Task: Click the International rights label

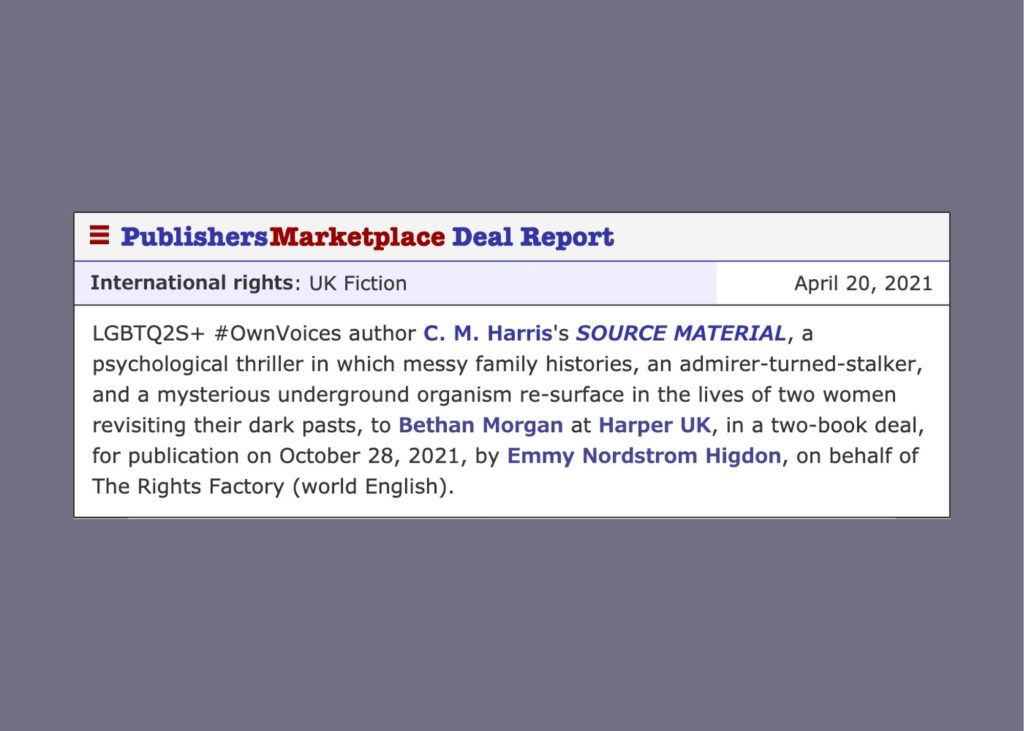Action: click(x=192, y=283)
